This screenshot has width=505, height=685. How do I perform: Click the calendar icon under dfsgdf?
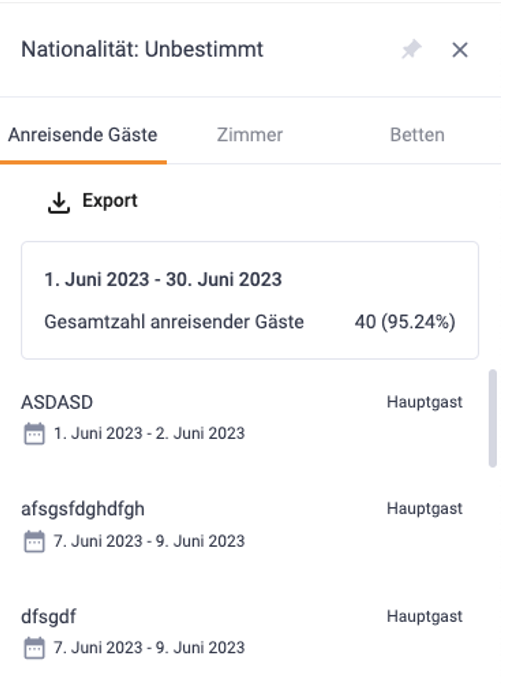click(34, 648)
